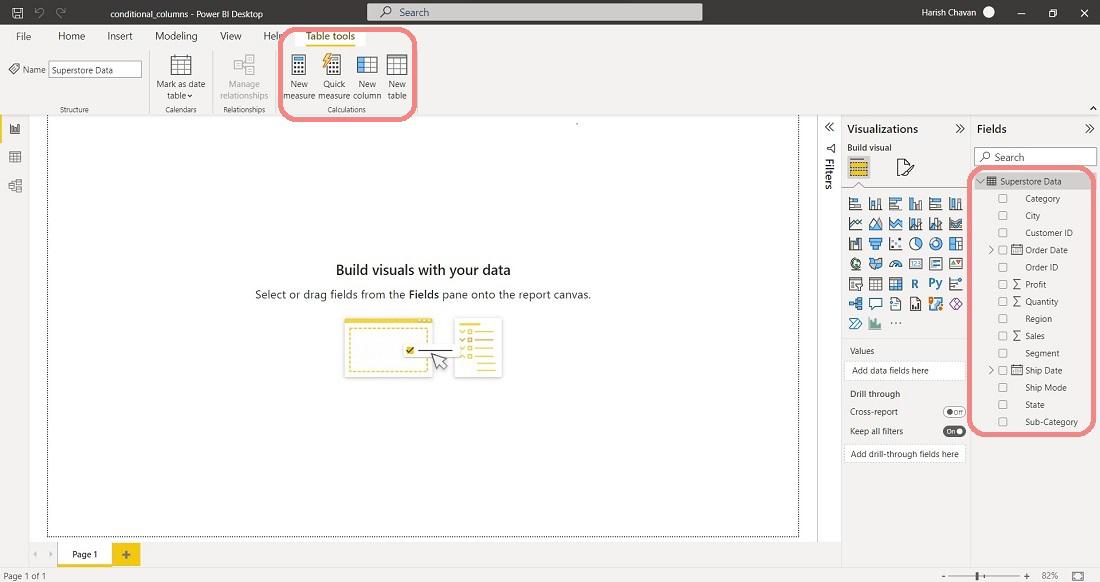Open the Harish Chavan account
This screenshot has height=582, width=1100.
pyautogui.click(x=958, y=12)
